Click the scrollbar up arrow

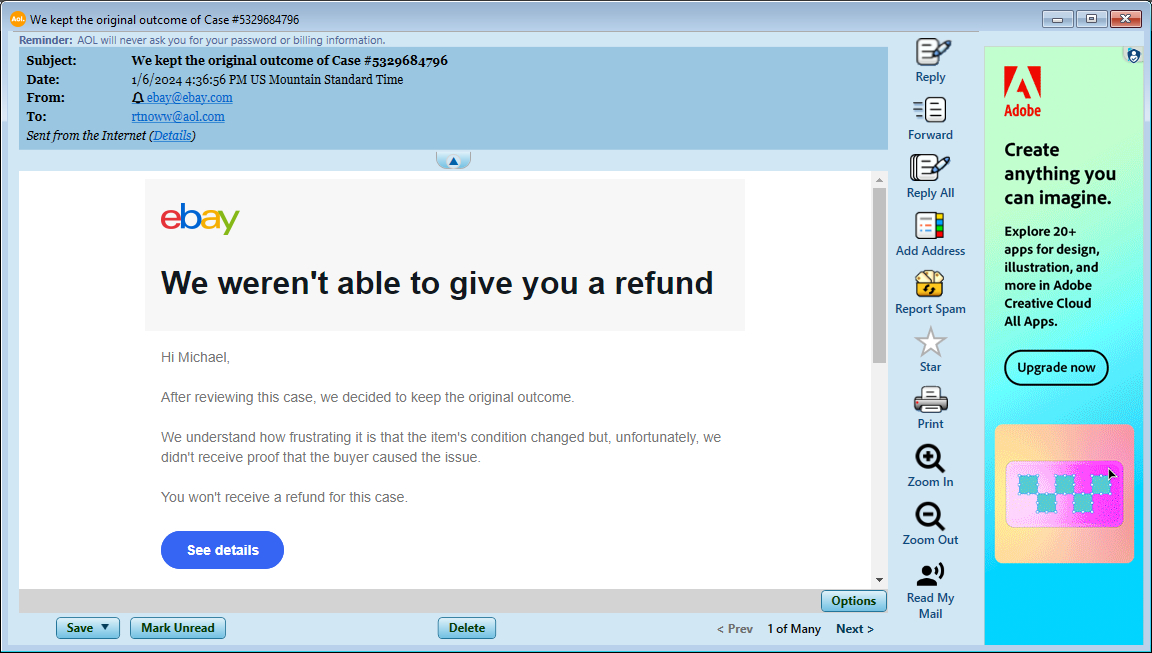coord(879,180)
